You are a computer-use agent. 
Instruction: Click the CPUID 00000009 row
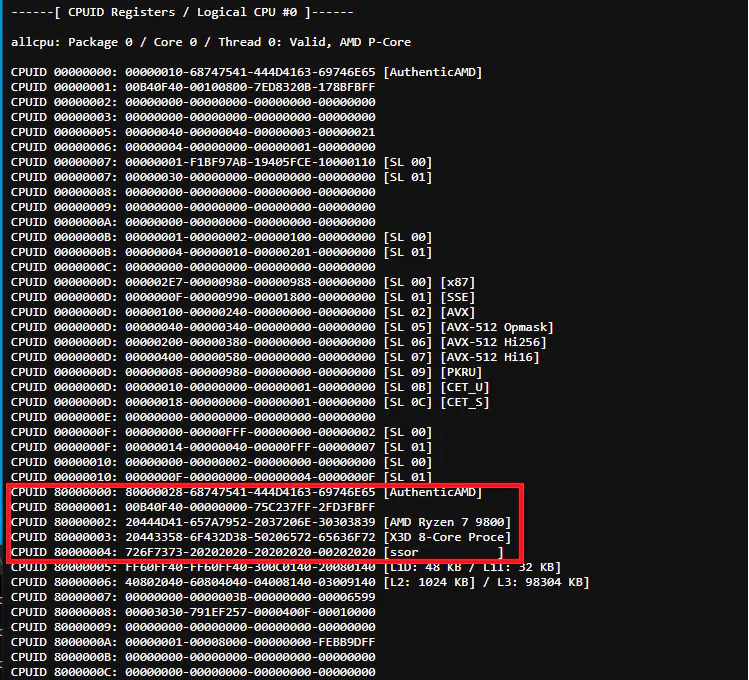pos(193,207)
